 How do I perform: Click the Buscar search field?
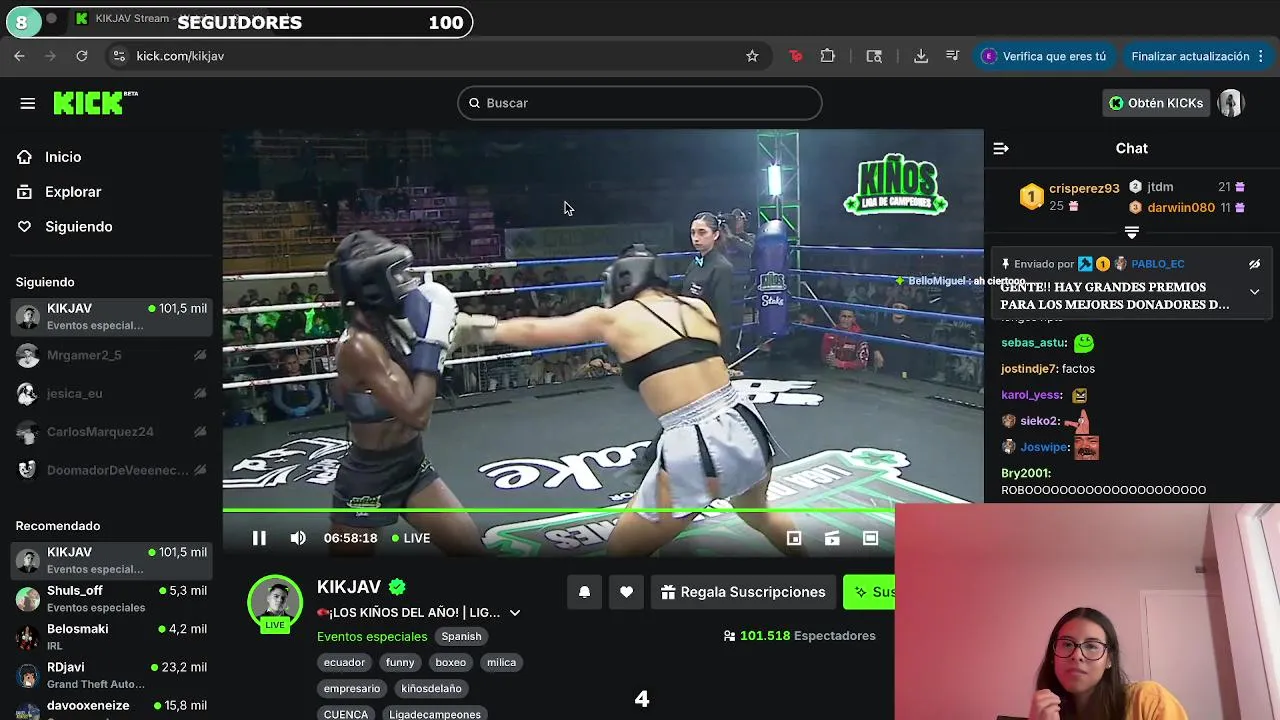point(640,103)
